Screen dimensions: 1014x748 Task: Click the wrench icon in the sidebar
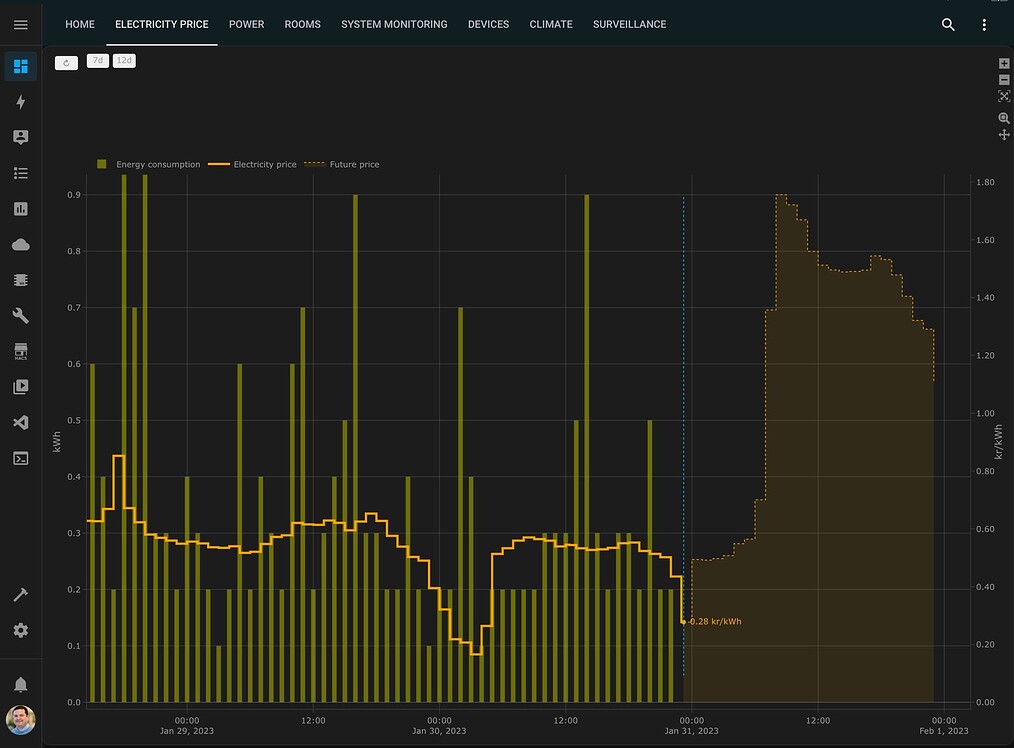tap(20, 315)
